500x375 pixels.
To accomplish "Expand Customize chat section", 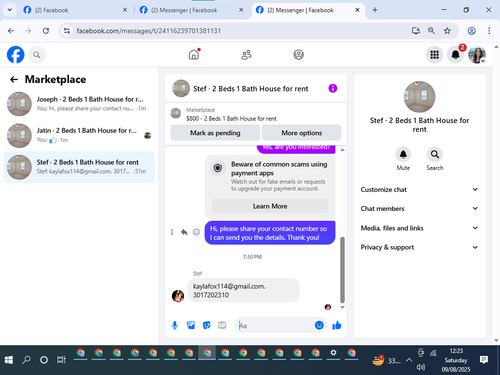I will pyautogui.click(x=419, y=189).
